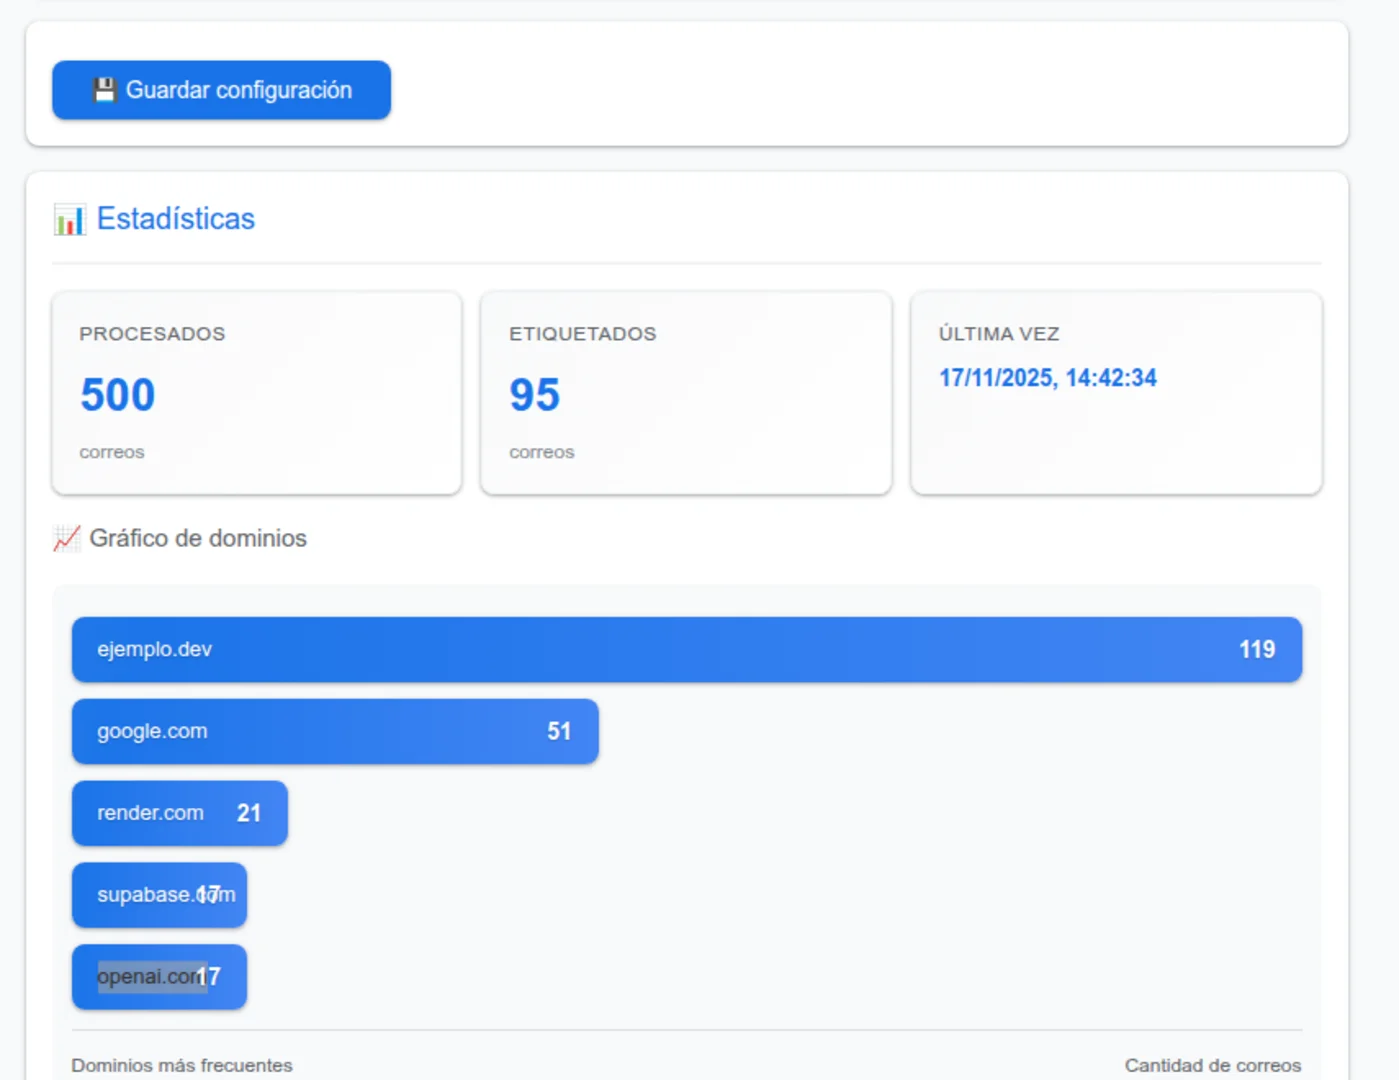The width and height of the screenshot is (1399, 1080).
Task: Click the ETIQUETADOS label
Action: 583,334
